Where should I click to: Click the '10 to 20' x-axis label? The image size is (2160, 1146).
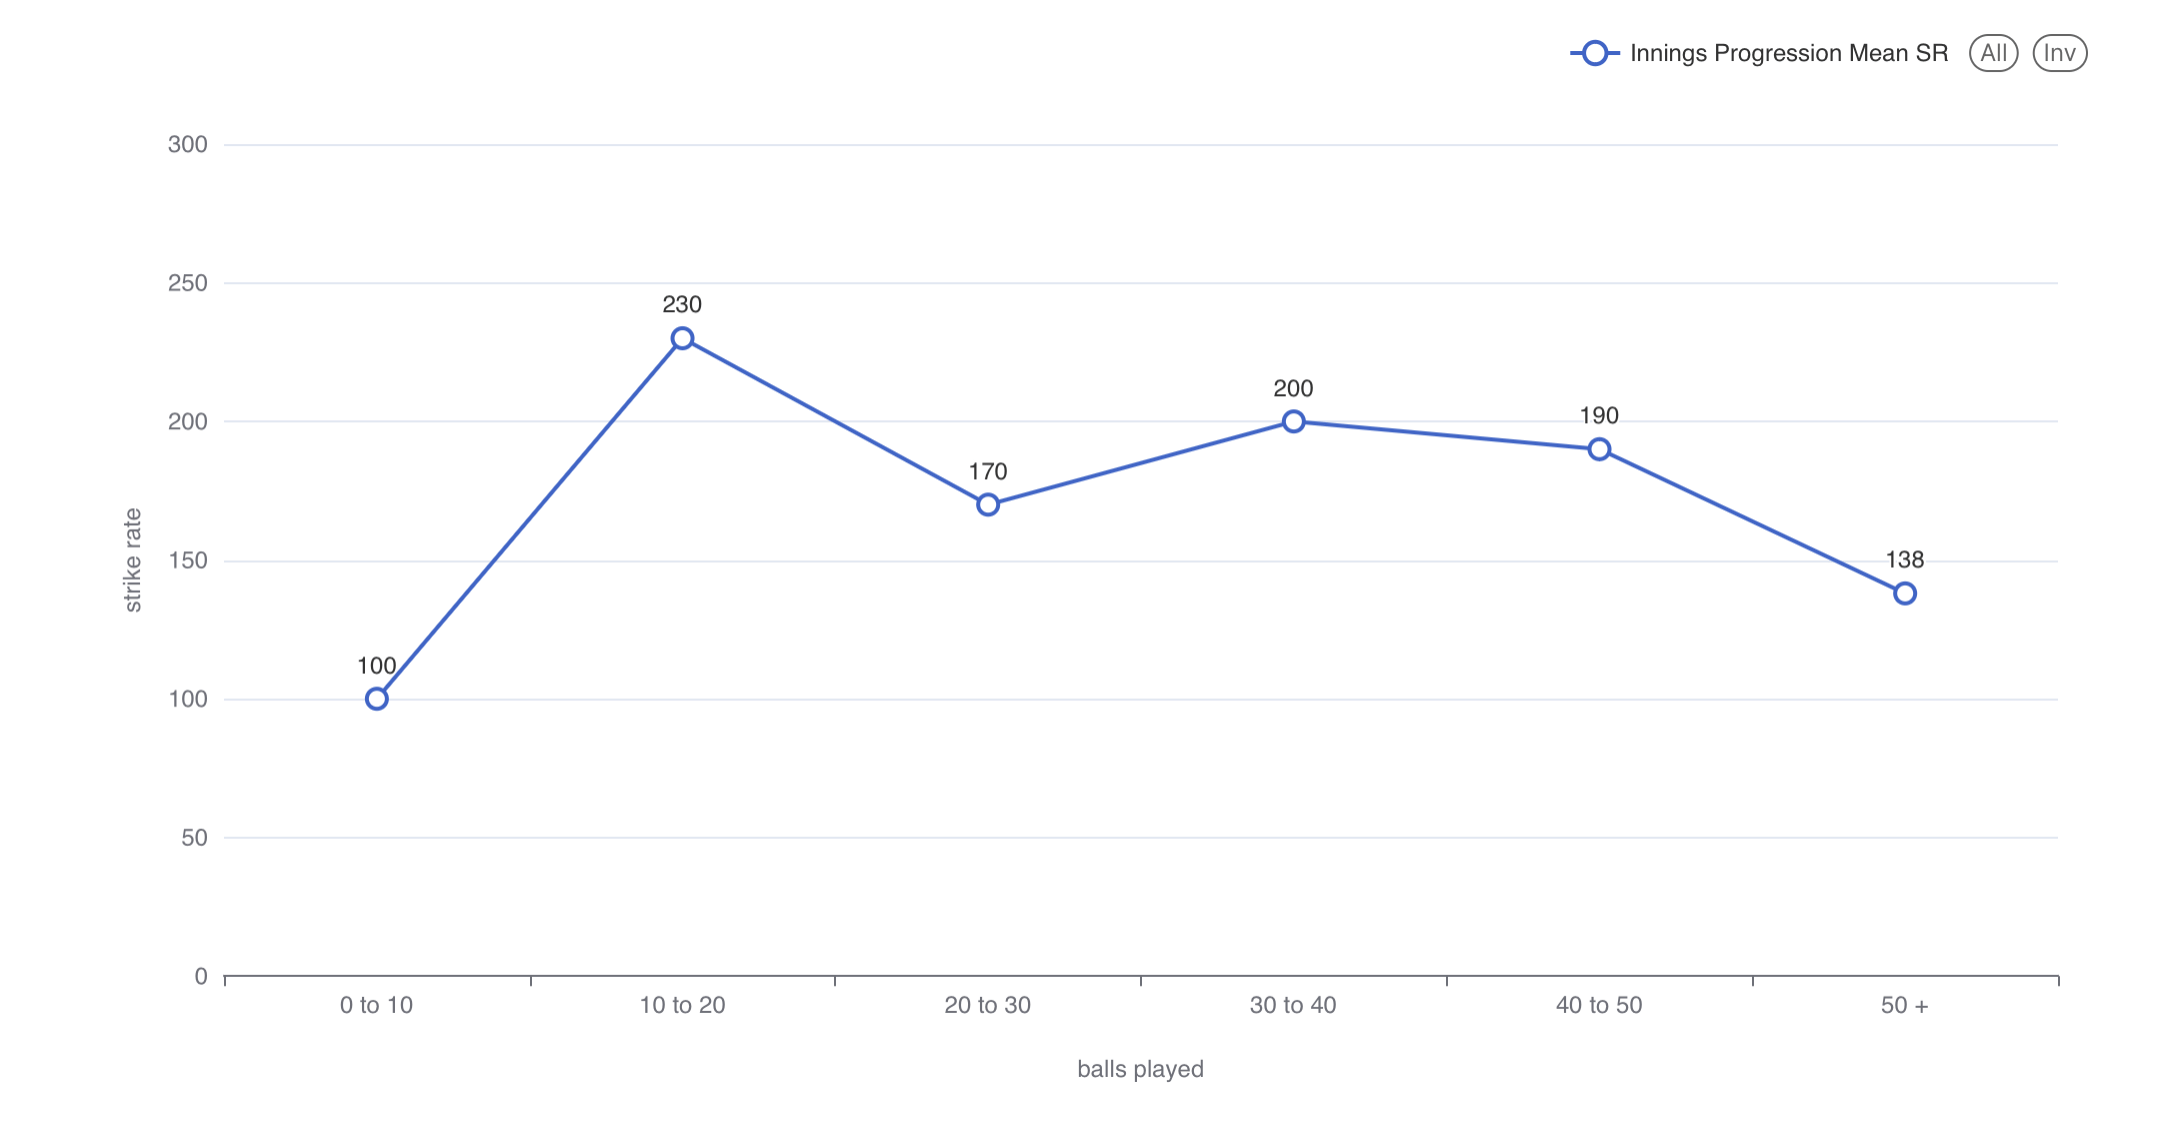coord(682,1005)
